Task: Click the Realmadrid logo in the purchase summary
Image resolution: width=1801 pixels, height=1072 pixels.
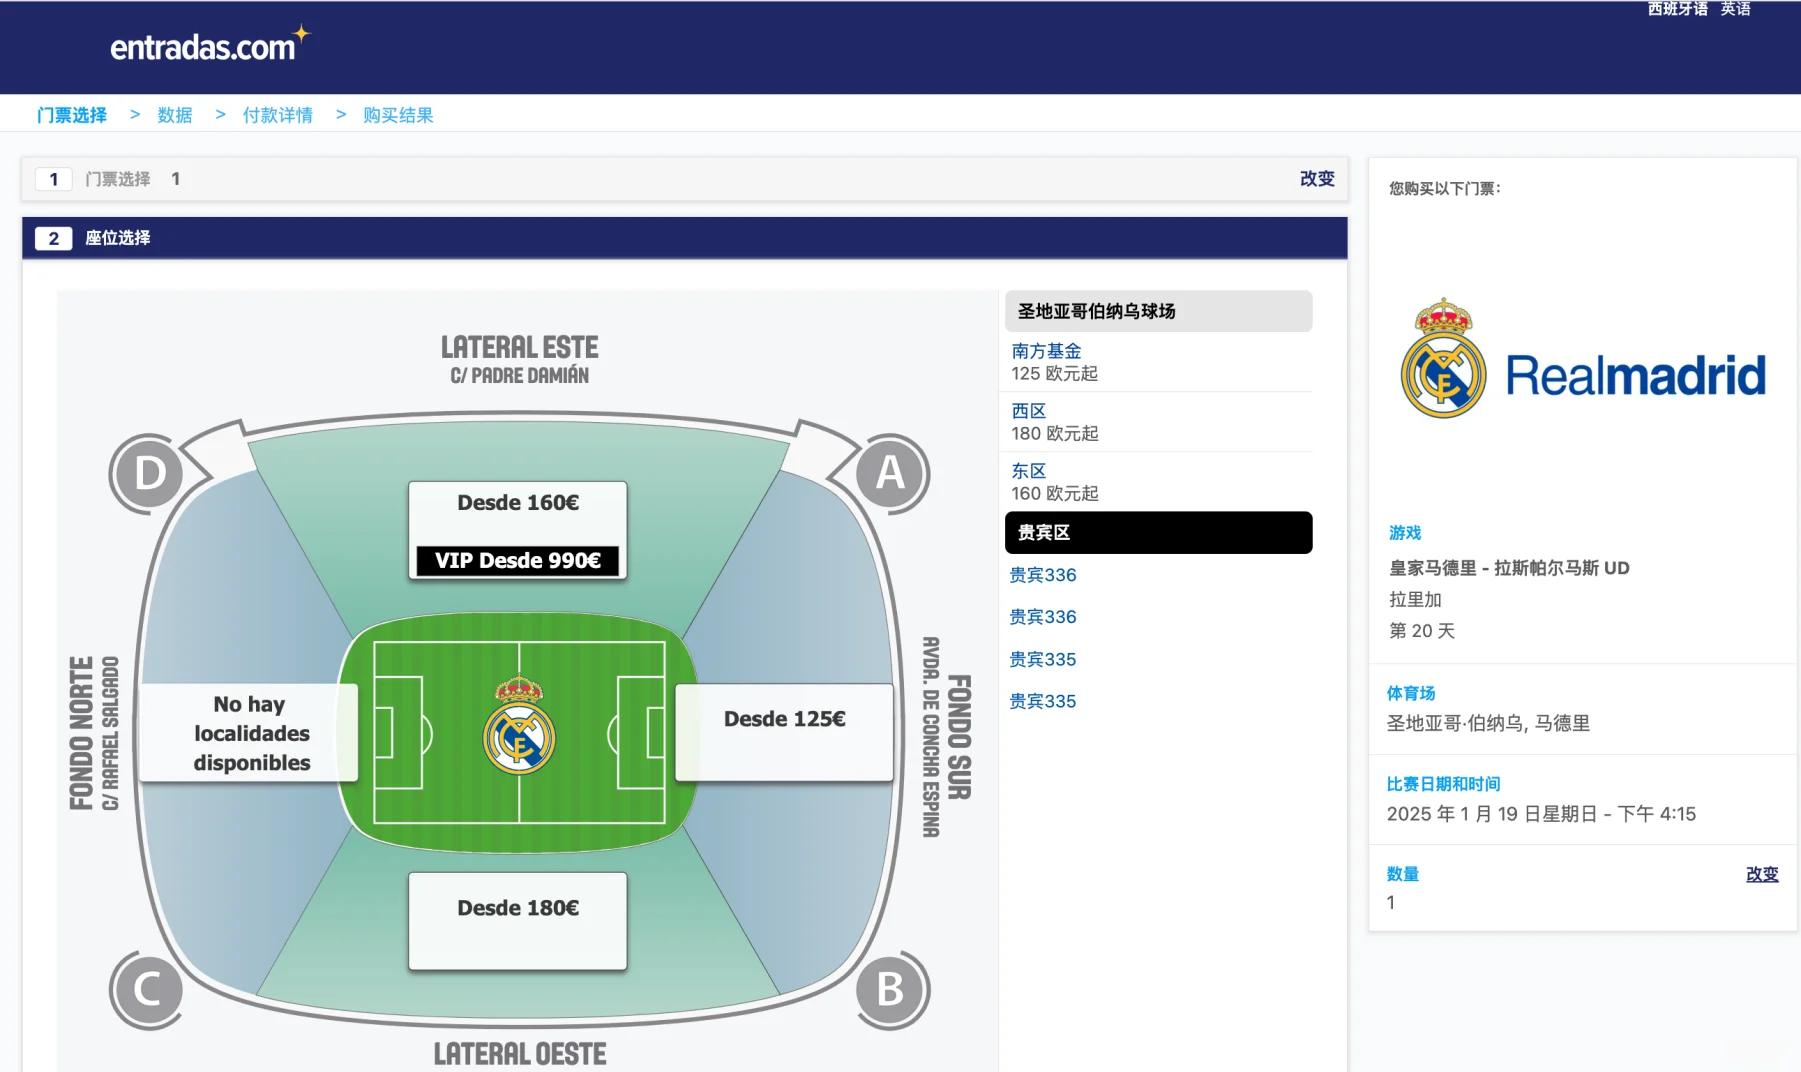Action: click(1583, 359)
